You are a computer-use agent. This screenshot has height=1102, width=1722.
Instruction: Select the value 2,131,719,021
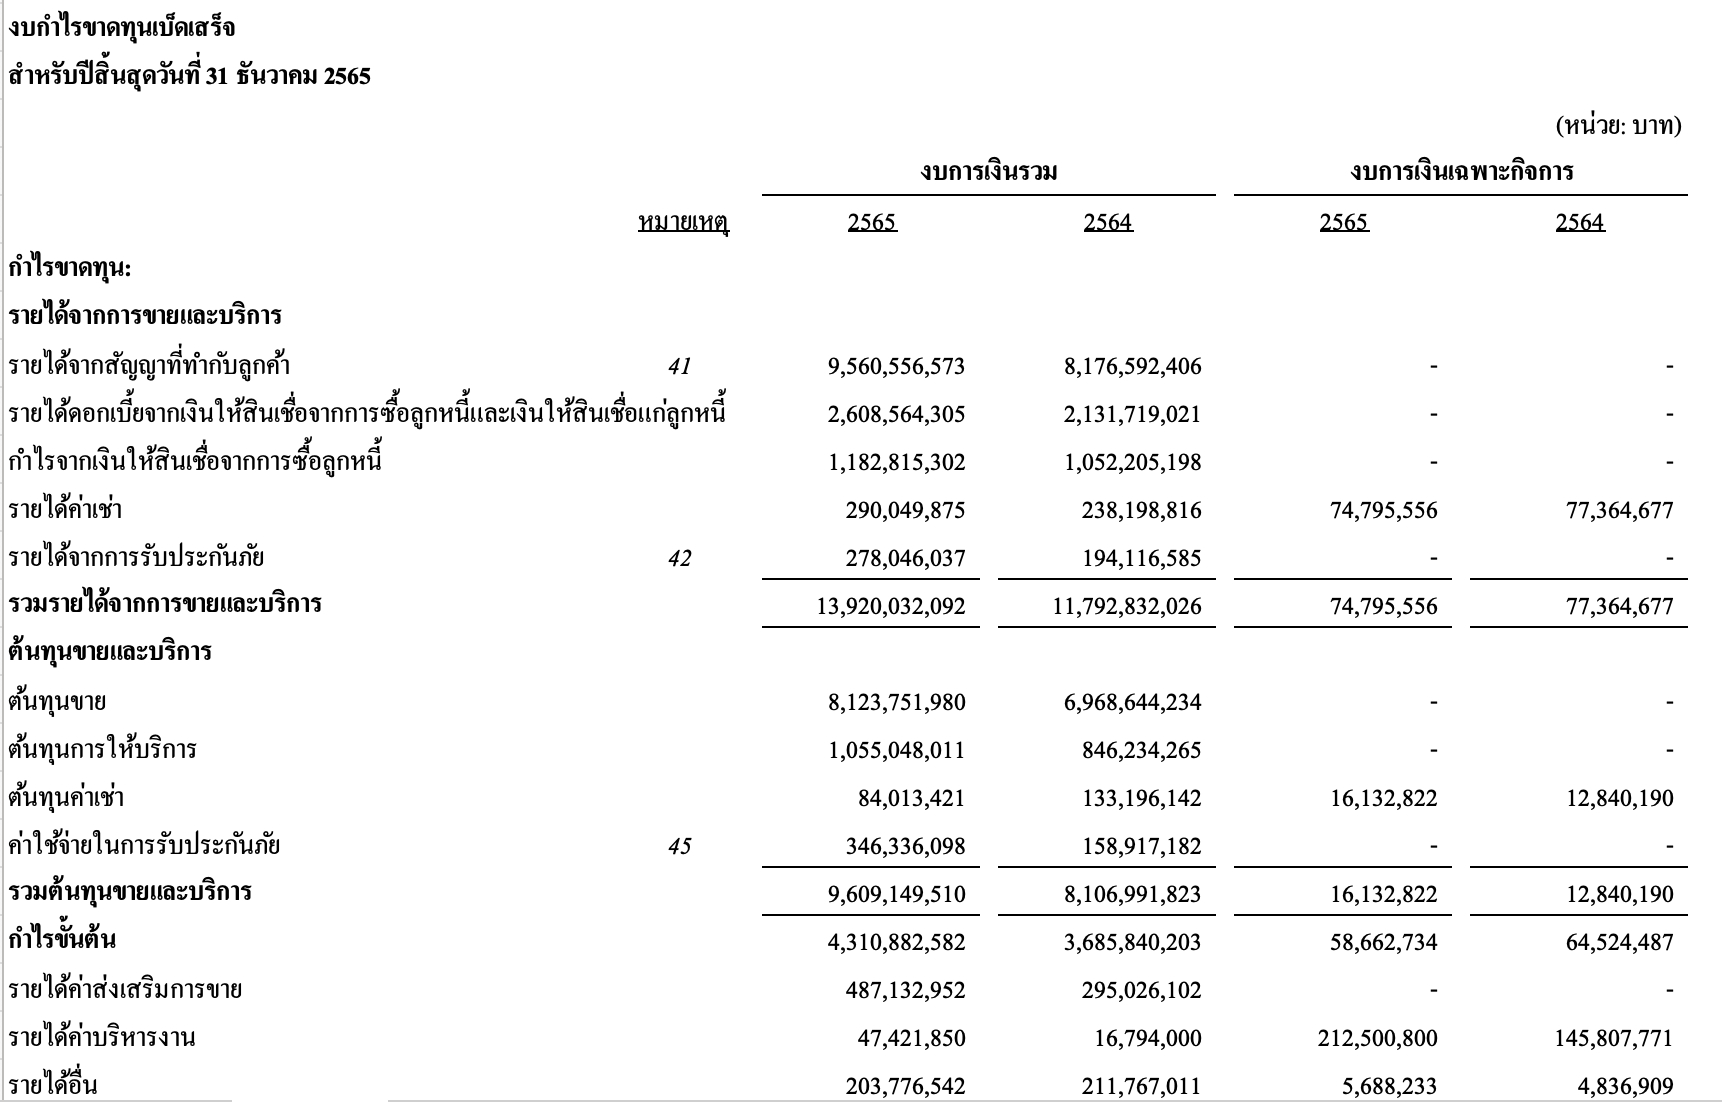point(1133,415)
